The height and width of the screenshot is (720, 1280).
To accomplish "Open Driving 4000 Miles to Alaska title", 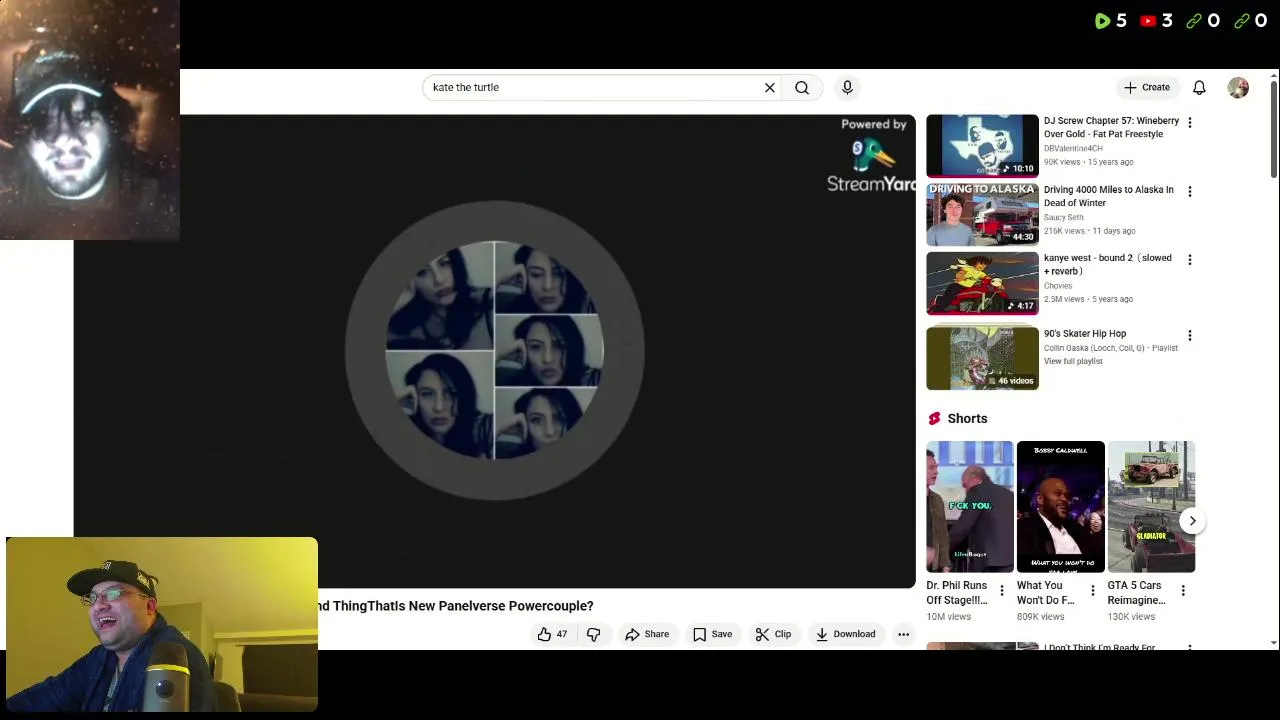I will tap(1109, 196).
